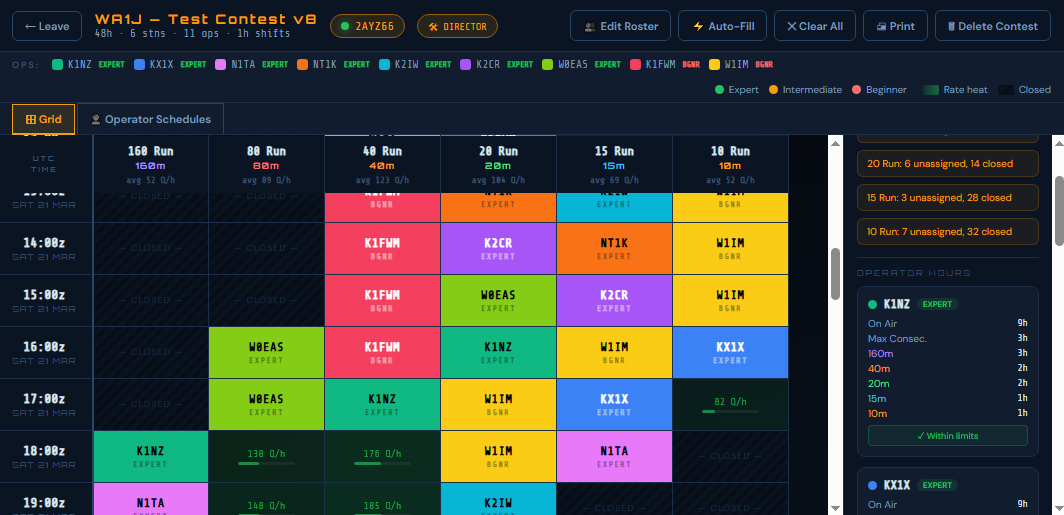Click the 20 Run unassigned warning

[x=948, y=164]
